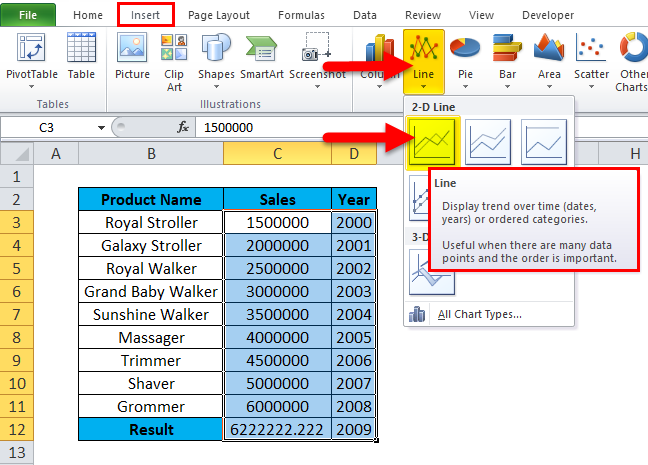Expand the Scatter chart dropdown arrow

tap(591, 87)
